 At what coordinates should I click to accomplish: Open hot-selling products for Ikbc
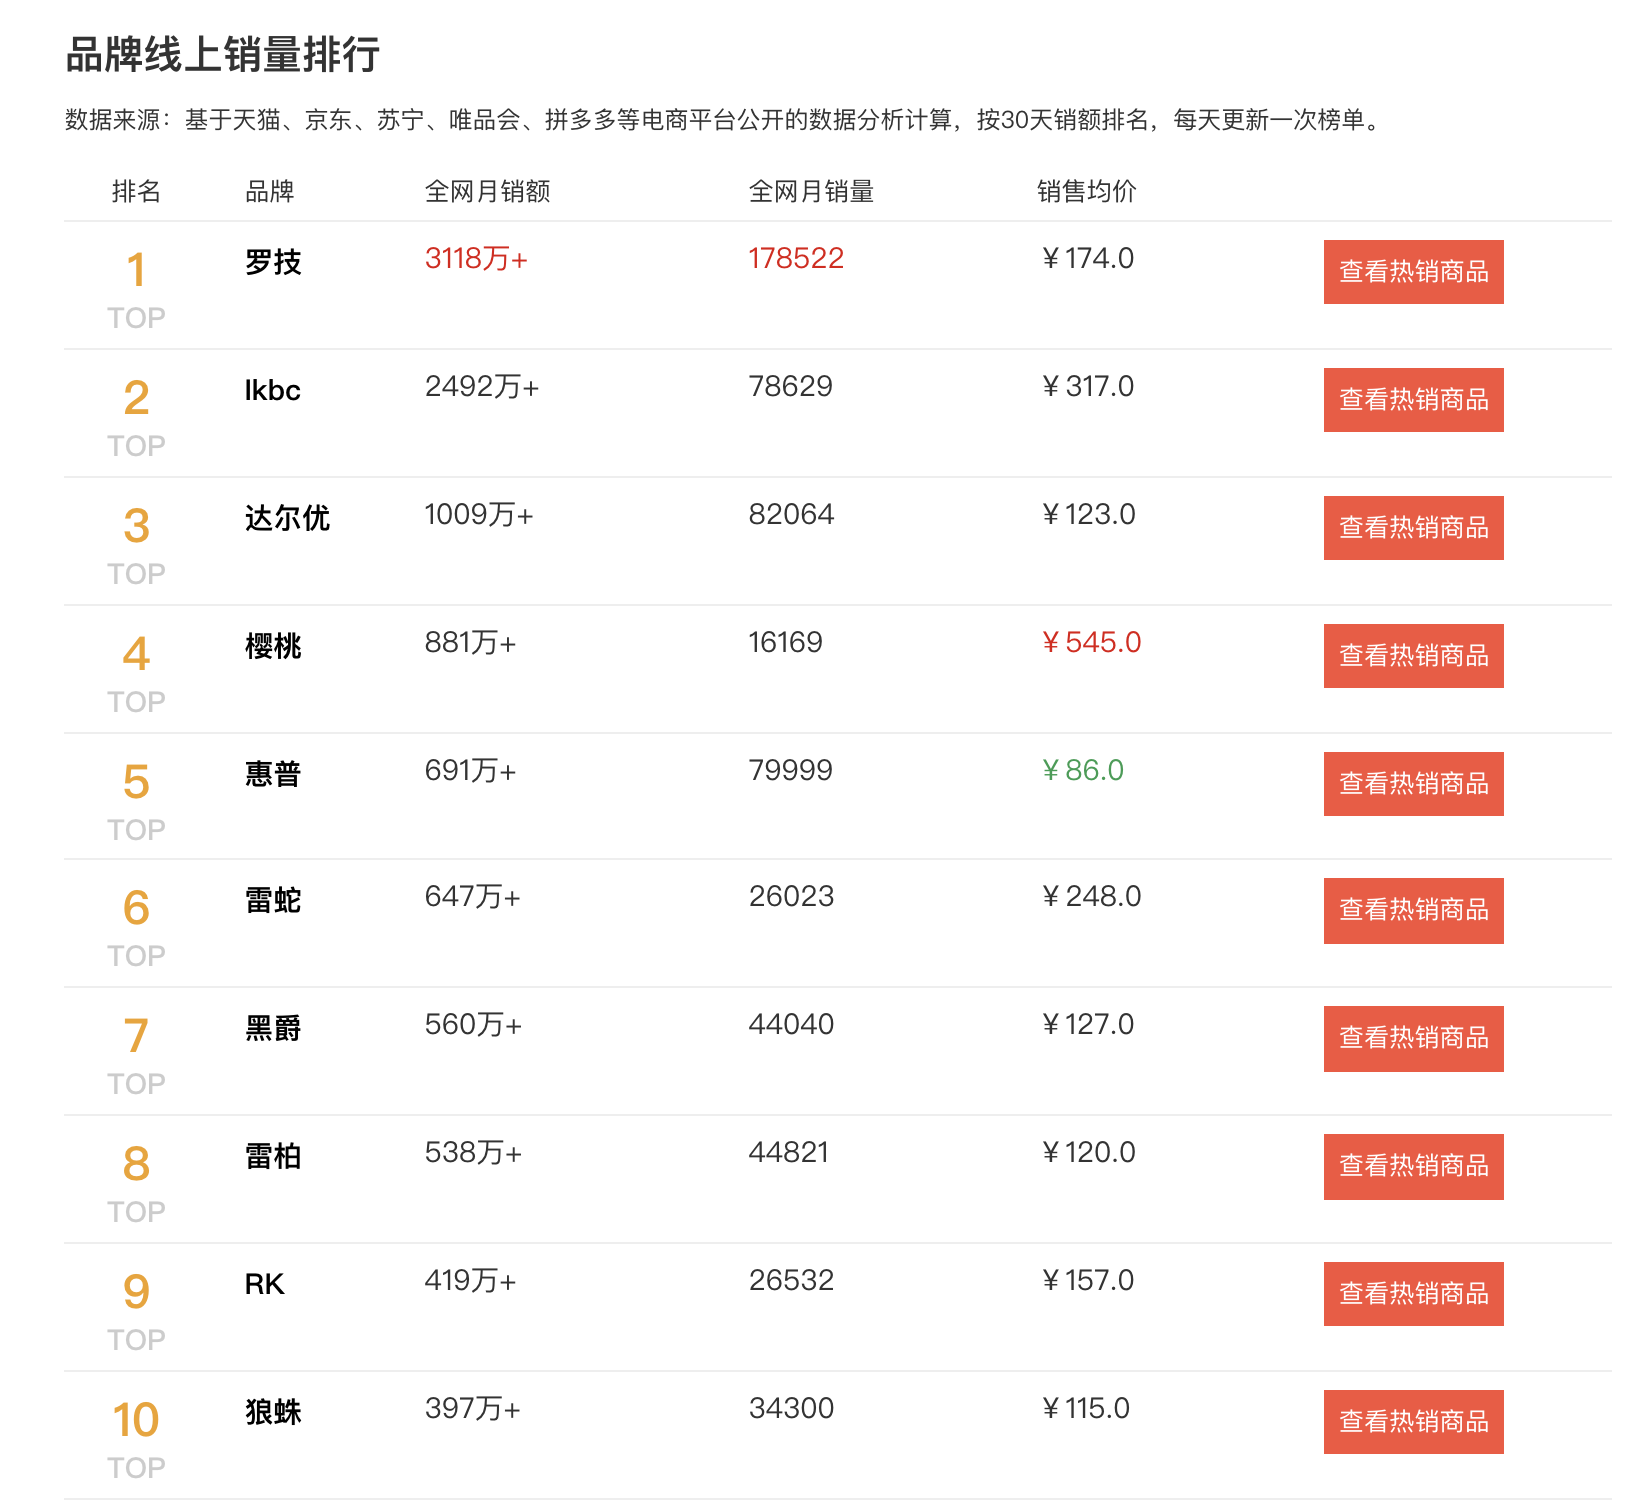(1412, 400)
